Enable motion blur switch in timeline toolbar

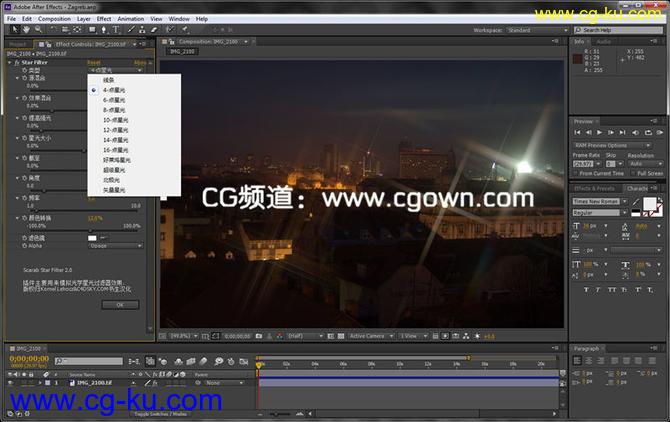click(203, 361)
